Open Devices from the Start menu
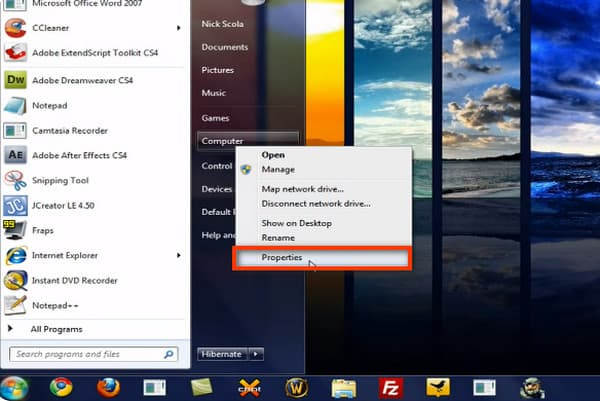 click(x=217, y=189)
